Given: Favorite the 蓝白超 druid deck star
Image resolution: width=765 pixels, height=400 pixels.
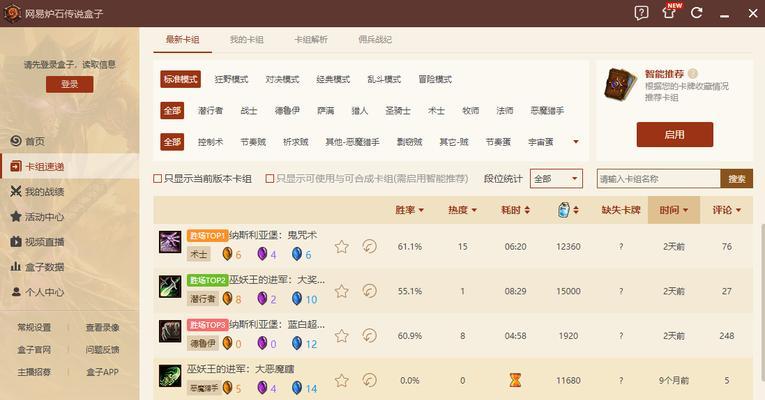Looking at the screenshot, I should click(x=342, y=336).
